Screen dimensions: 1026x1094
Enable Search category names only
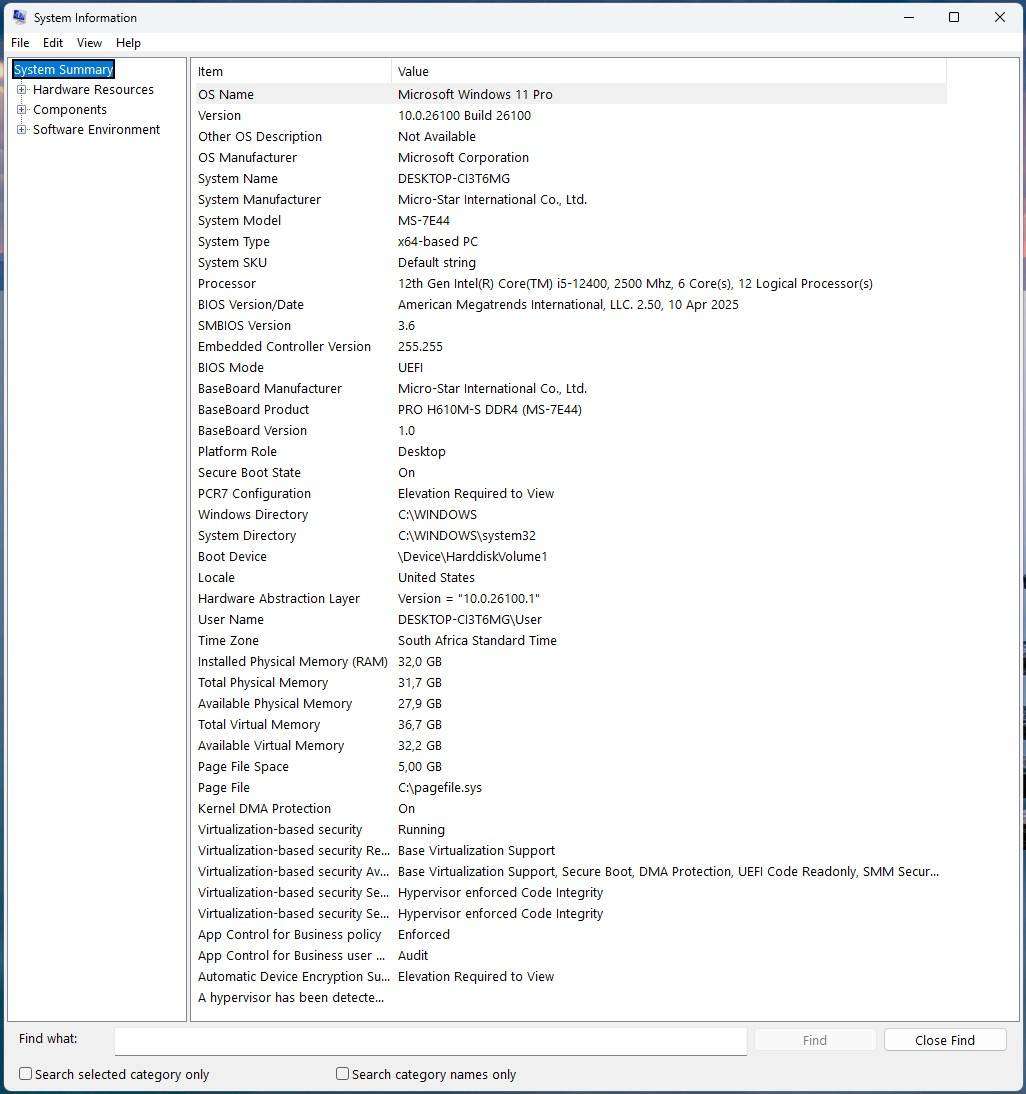341,1072
